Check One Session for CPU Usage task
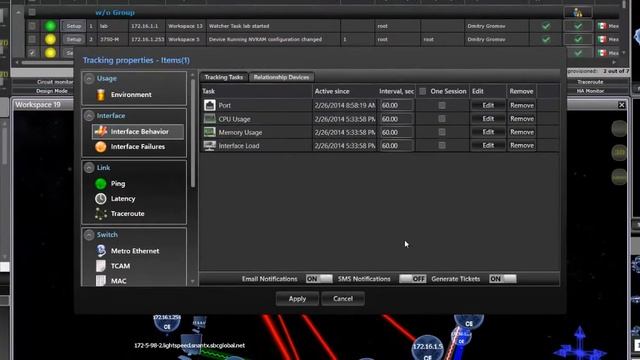The width and height of the screenshot is (640, 360). 442,119
